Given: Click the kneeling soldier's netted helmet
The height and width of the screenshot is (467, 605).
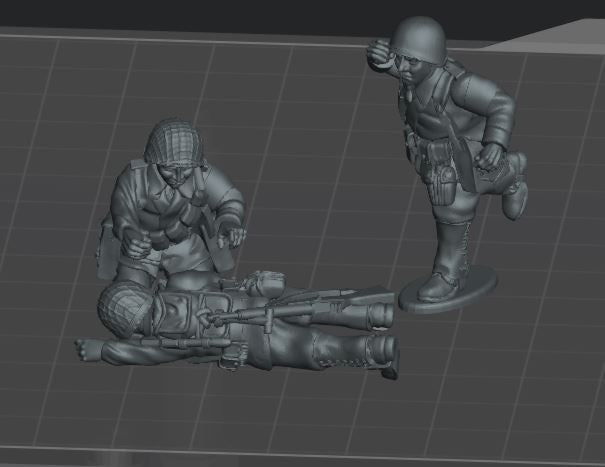Looking at the screenshot, I should coord(174,139).
